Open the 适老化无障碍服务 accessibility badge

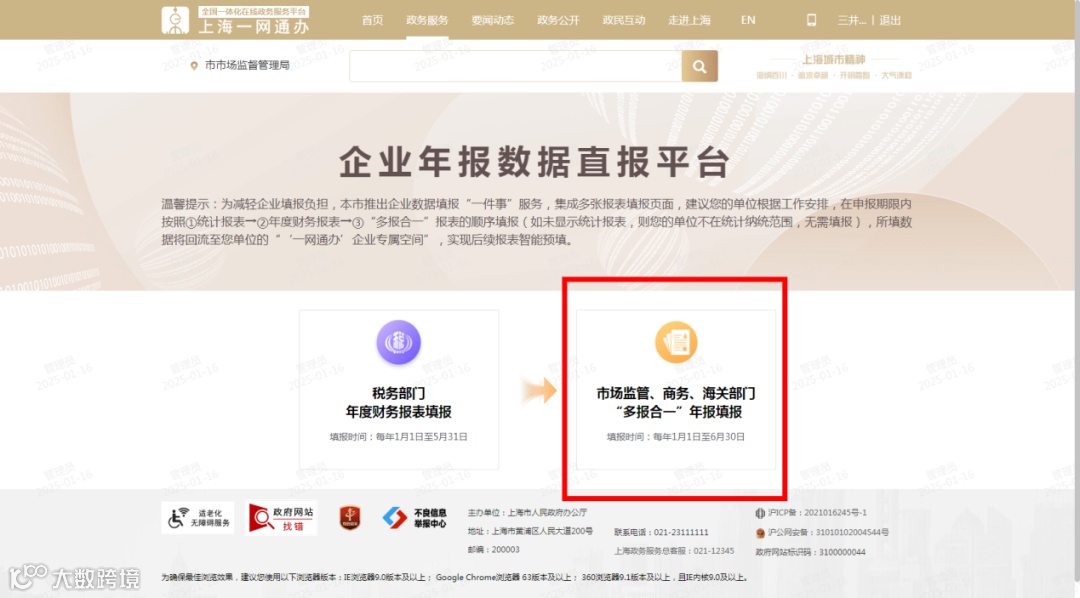click(x=198, y=517)
